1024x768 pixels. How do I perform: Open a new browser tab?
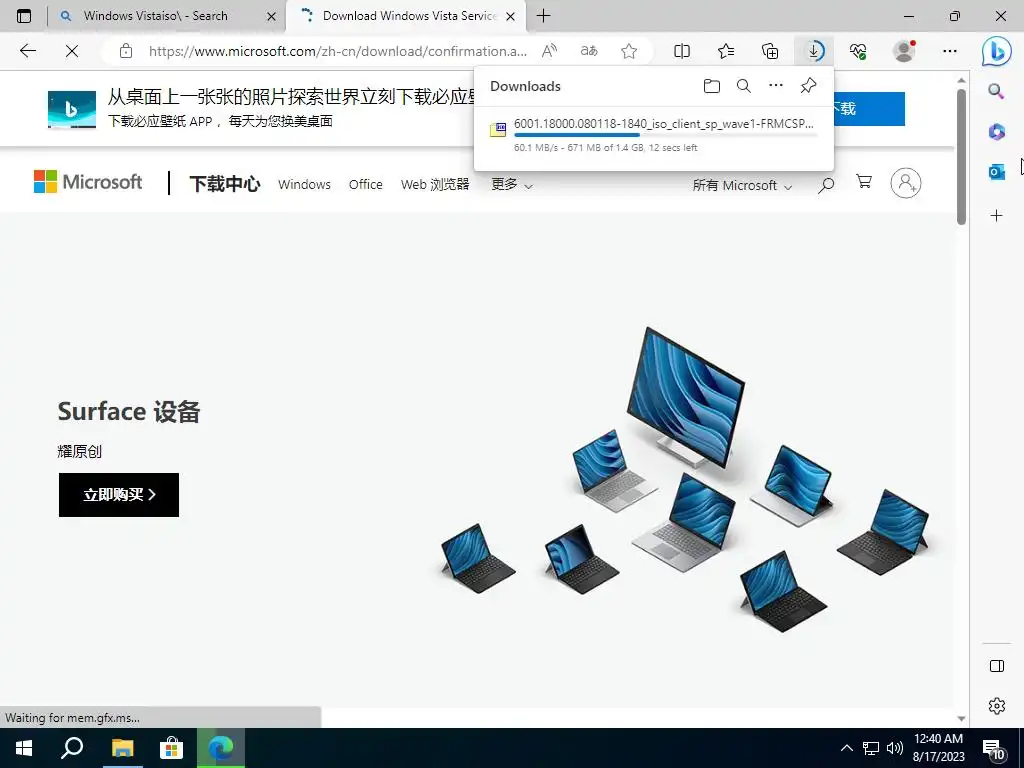(543, 16)
